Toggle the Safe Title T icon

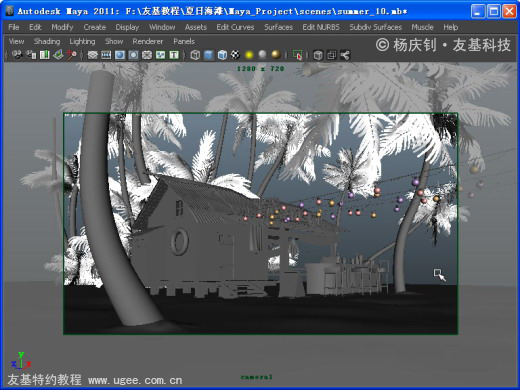click(174, 55)
